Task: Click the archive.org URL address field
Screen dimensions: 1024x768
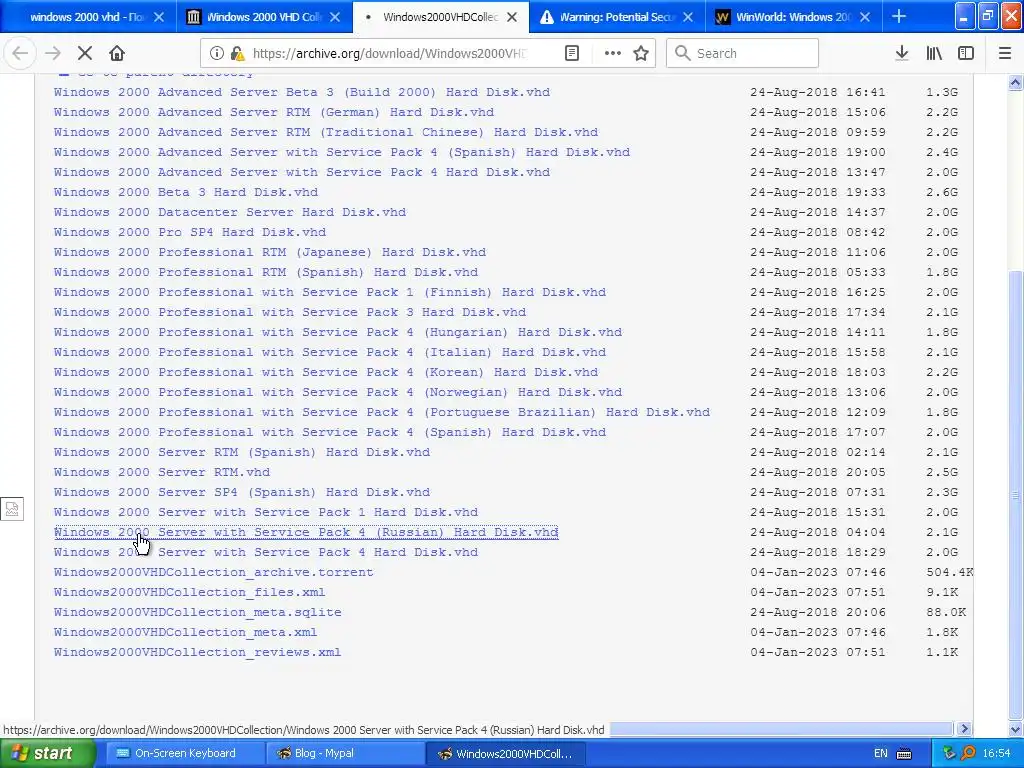Action: pyautogui.click(x=389, y=53)
